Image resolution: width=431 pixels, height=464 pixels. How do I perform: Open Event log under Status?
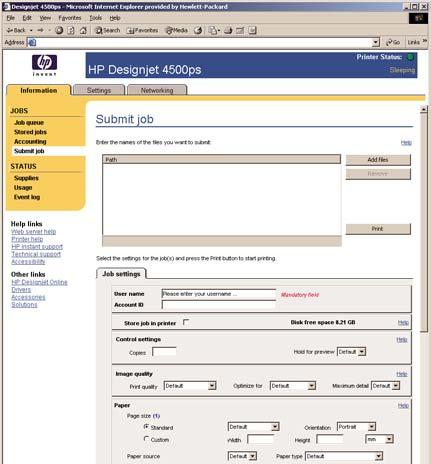[27, 197]
